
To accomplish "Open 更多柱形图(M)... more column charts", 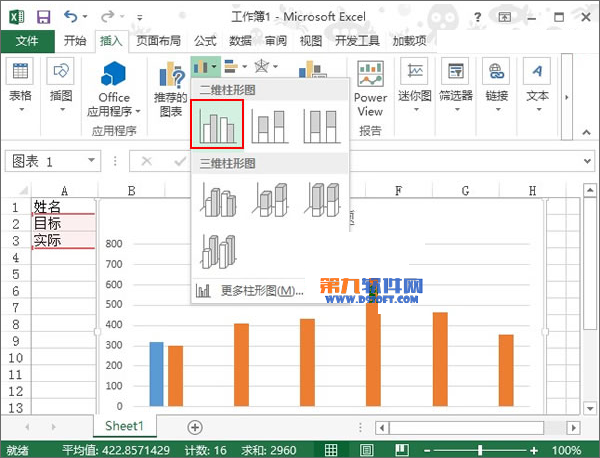I will coord(249,291).
